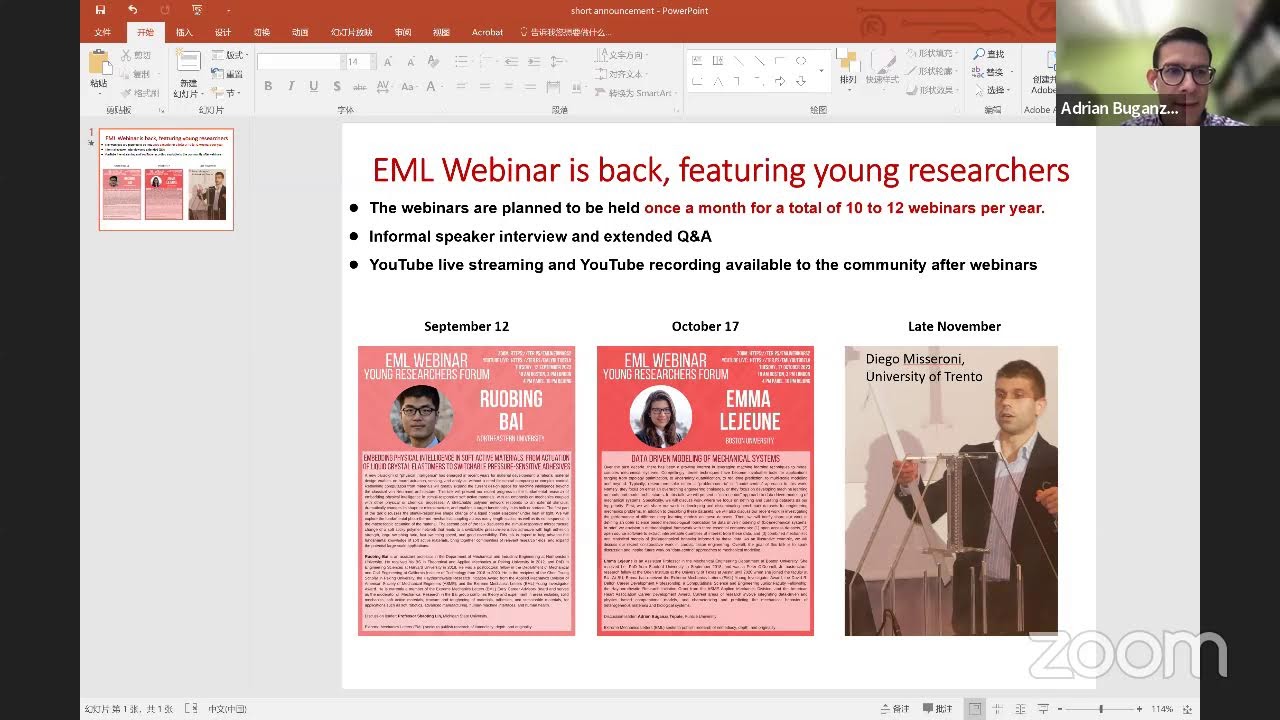
Task: Center align text
Action: click(x=485, y=87)
